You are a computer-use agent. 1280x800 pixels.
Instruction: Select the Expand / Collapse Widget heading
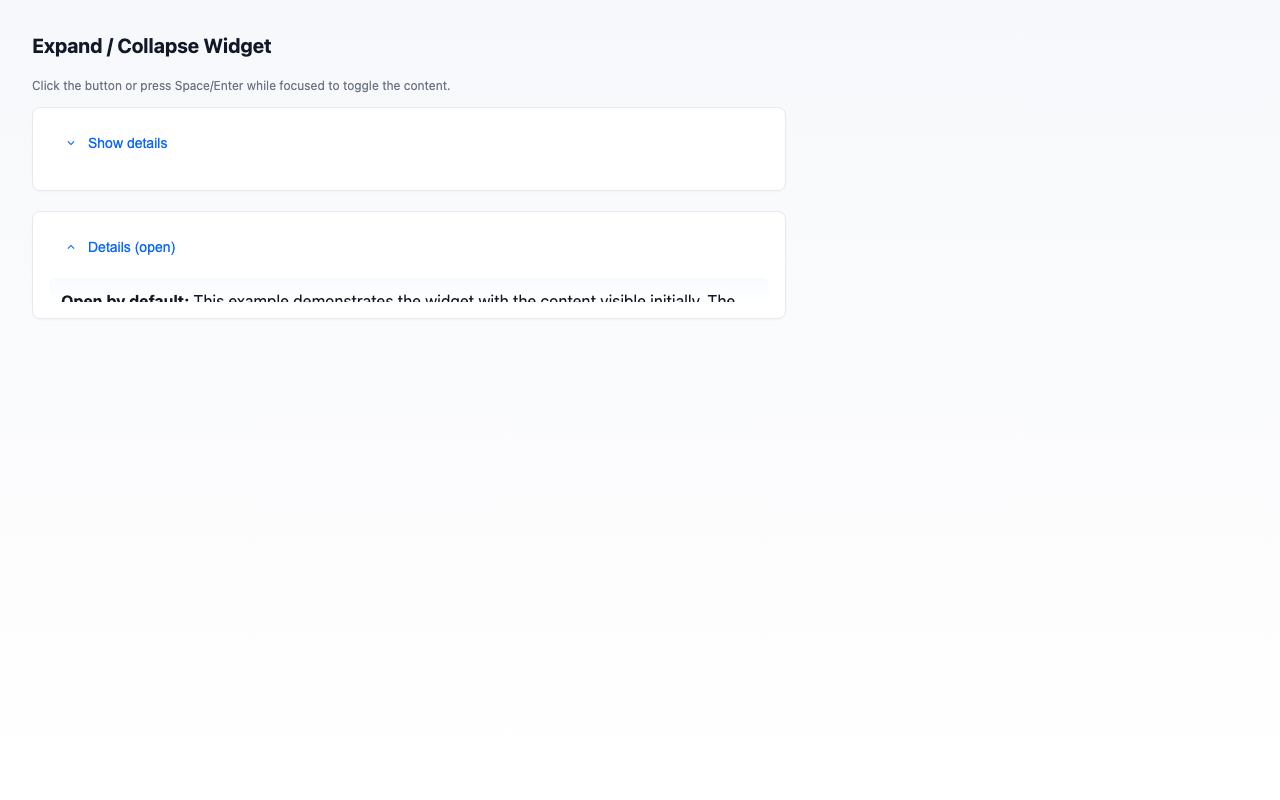click(x=151, y=46)
